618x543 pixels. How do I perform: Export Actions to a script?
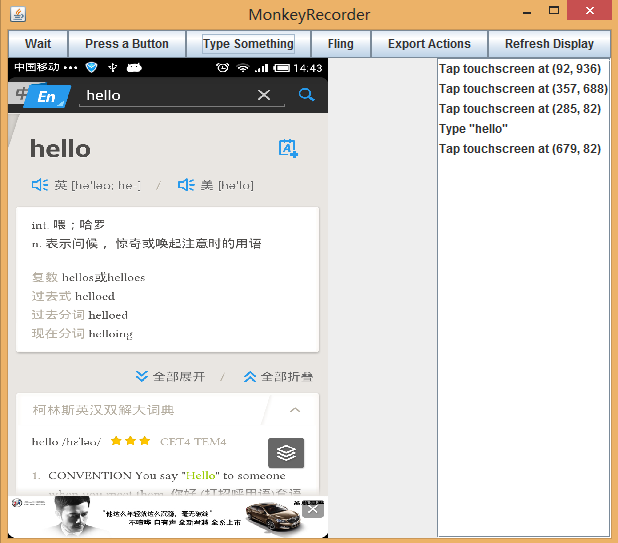tap(429, 44)
